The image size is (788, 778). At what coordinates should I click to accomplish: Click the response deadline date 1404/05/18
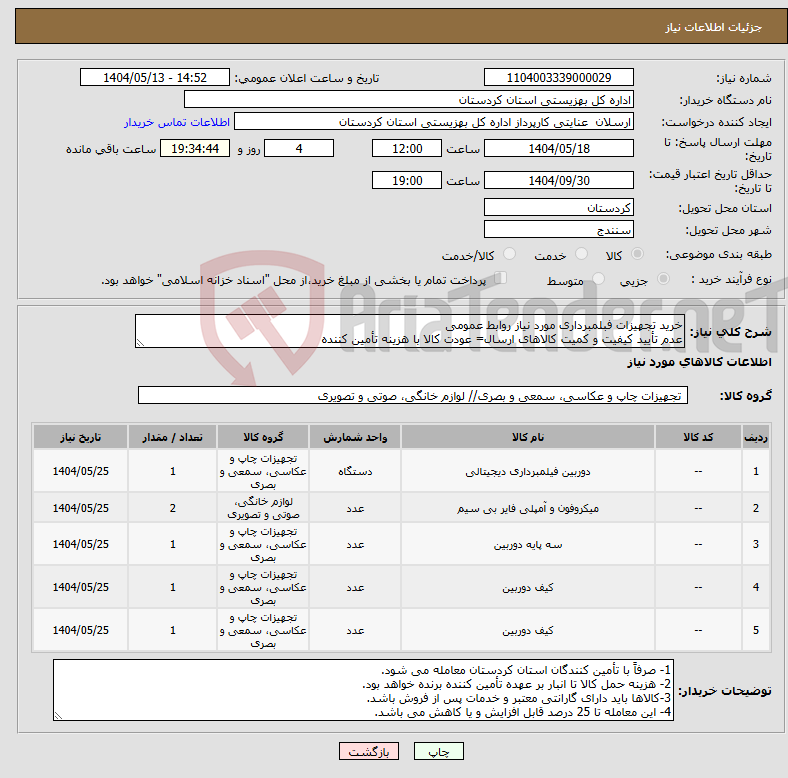558,149
